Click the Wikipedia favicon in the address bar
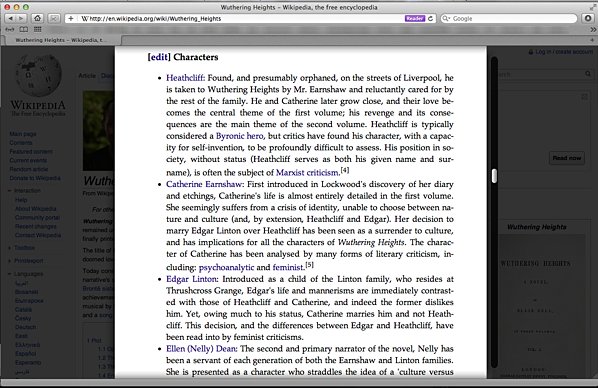This screenshot has height=388, width=598. click(84, 18)
